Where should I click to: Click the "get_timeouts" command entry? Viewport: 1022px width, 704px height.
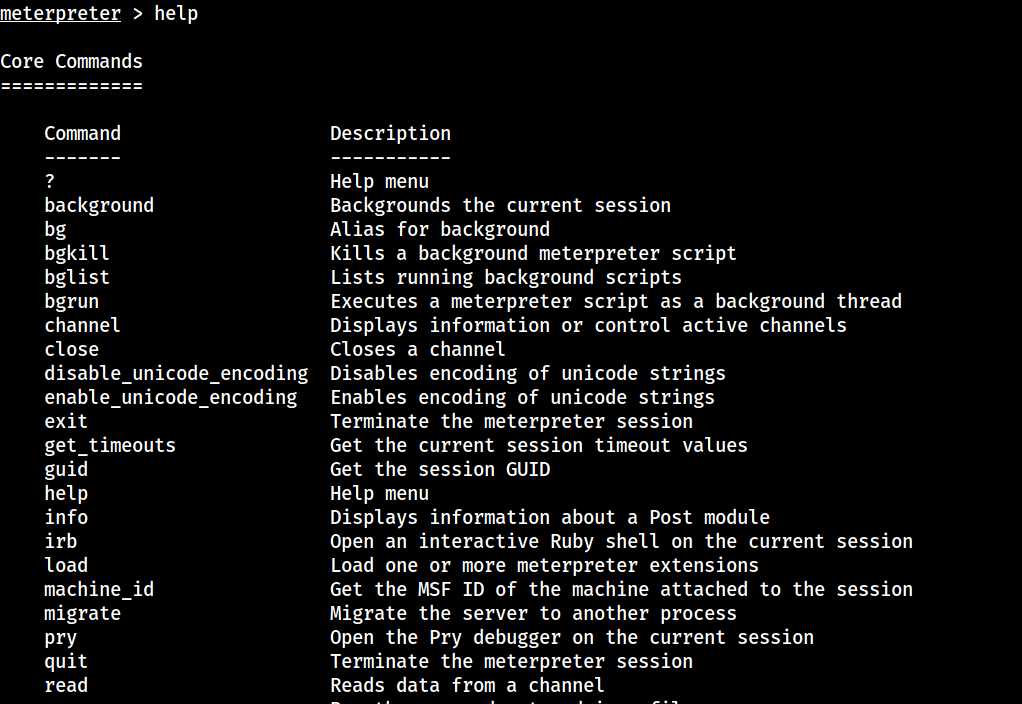[110, 446]
